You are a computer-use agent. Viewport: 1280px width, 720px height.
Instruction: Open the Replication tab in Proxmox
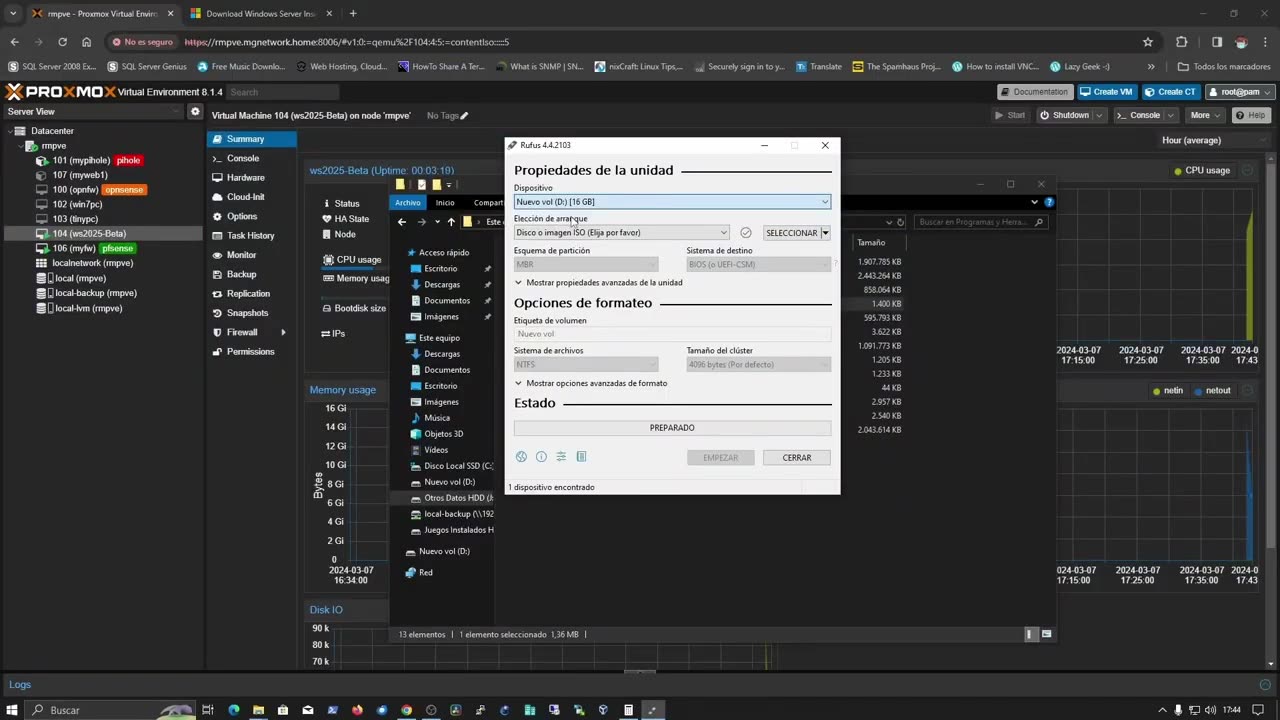pos(252,294)
